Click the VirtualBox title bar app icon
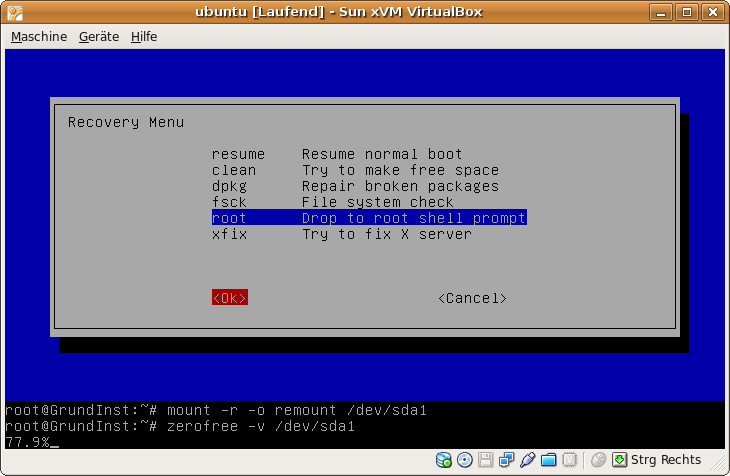This screenshot has height=476, width=730. click(15, 13)
